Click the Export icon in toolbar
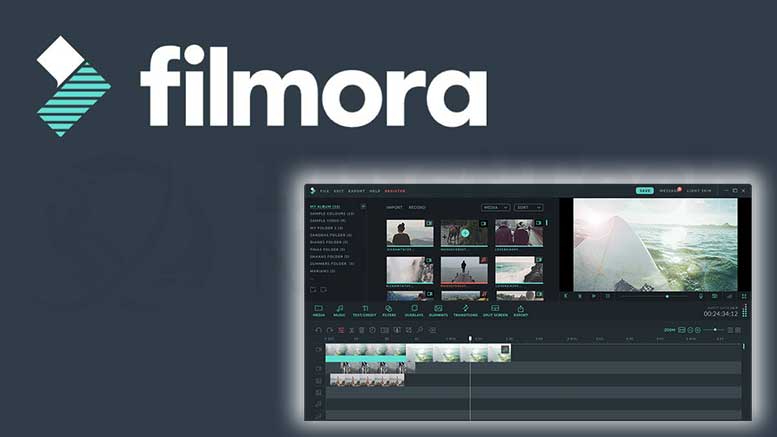This screenshot has height=437, width=777. pyautogui.click(x=520, y=310)
